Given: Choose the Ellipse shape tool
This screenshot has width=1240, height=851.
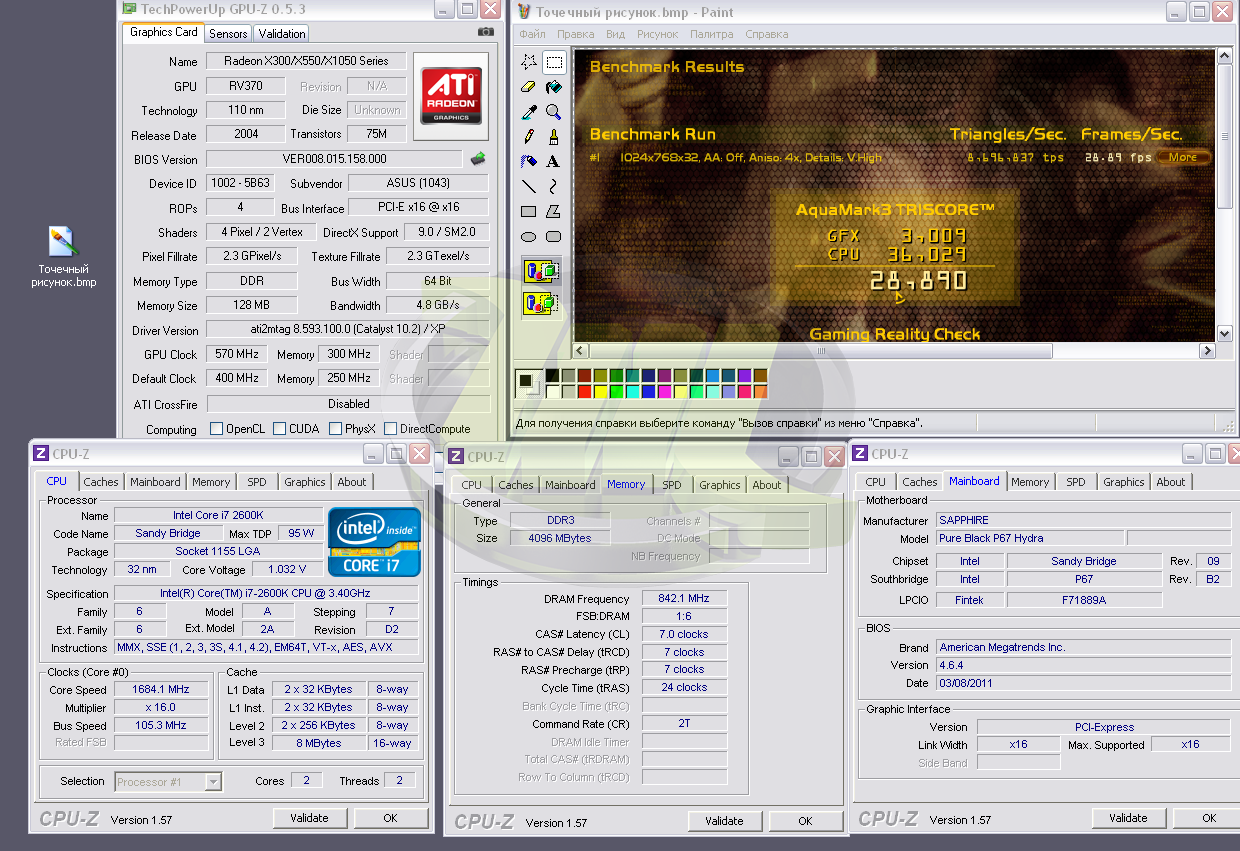Looking at the screenshot, I should click(528, 236).
